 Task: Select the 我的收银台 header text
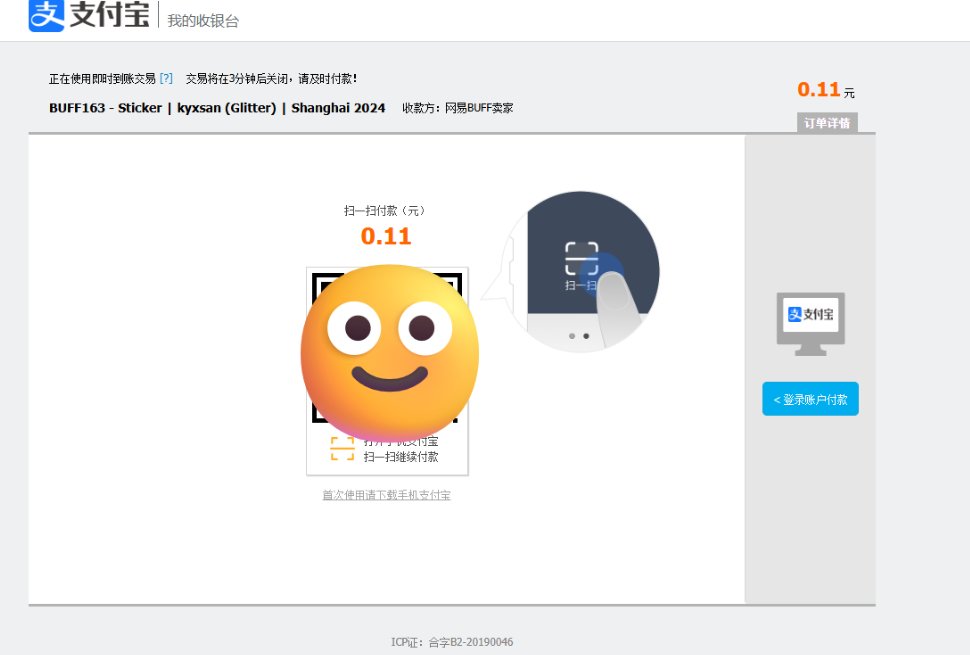(203, 21)
